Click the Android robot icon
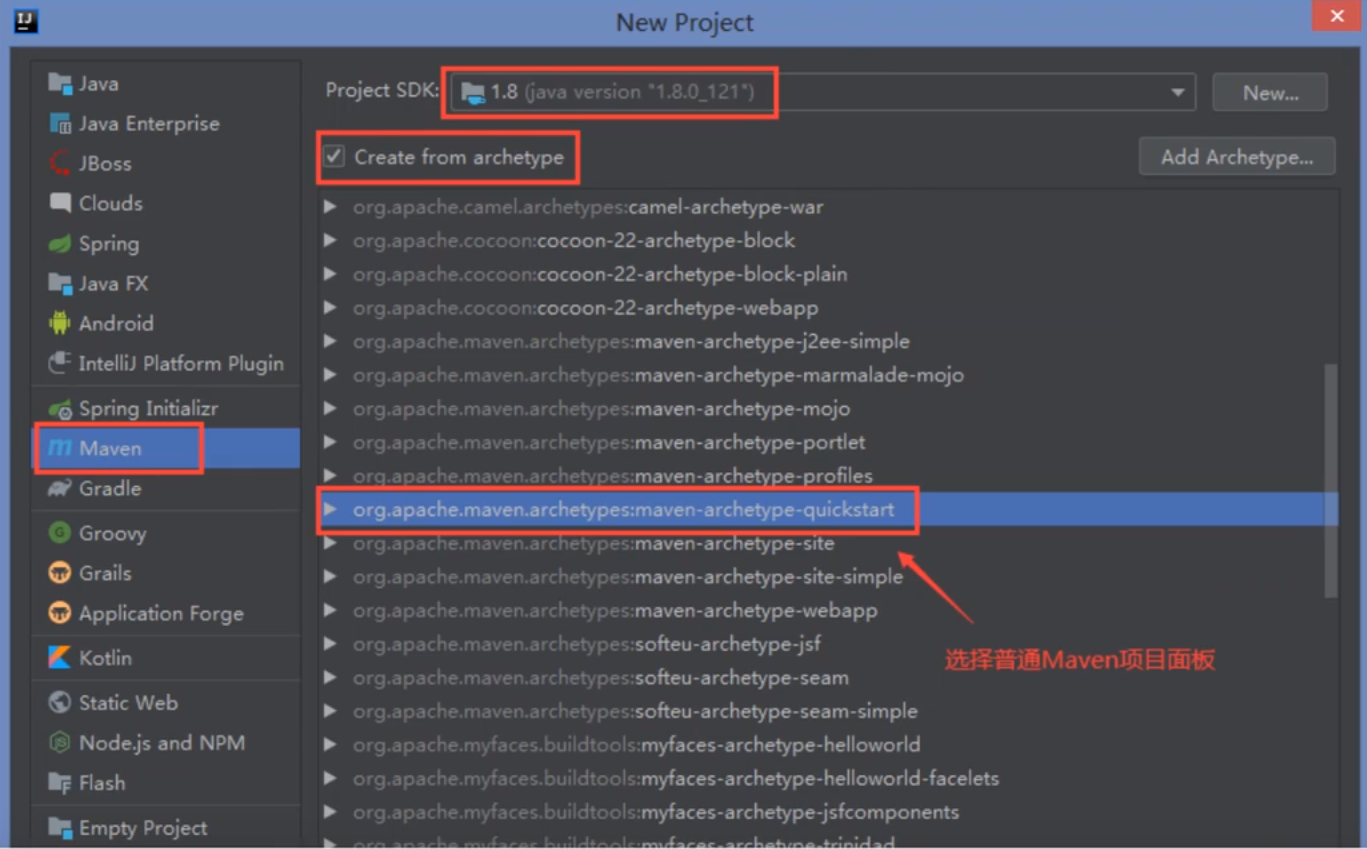The height and width of the screenshot is (849, 1367). tap(60, 323)
